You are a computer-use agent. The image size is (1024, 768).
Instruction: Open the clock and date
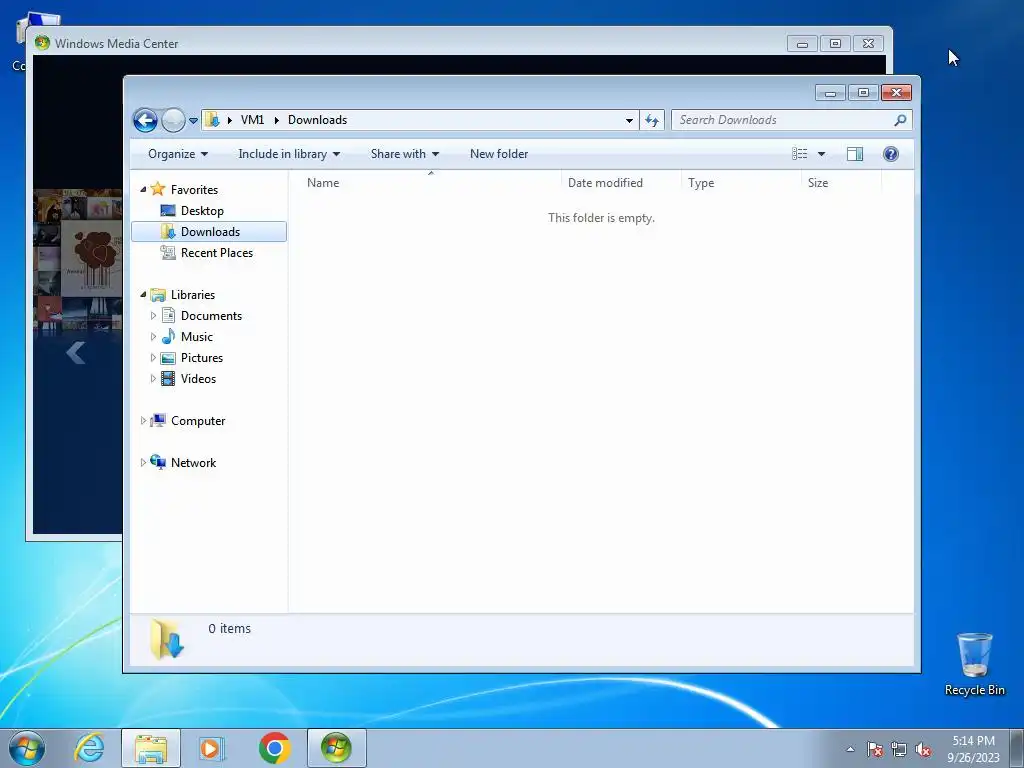[x=973, y=749]
